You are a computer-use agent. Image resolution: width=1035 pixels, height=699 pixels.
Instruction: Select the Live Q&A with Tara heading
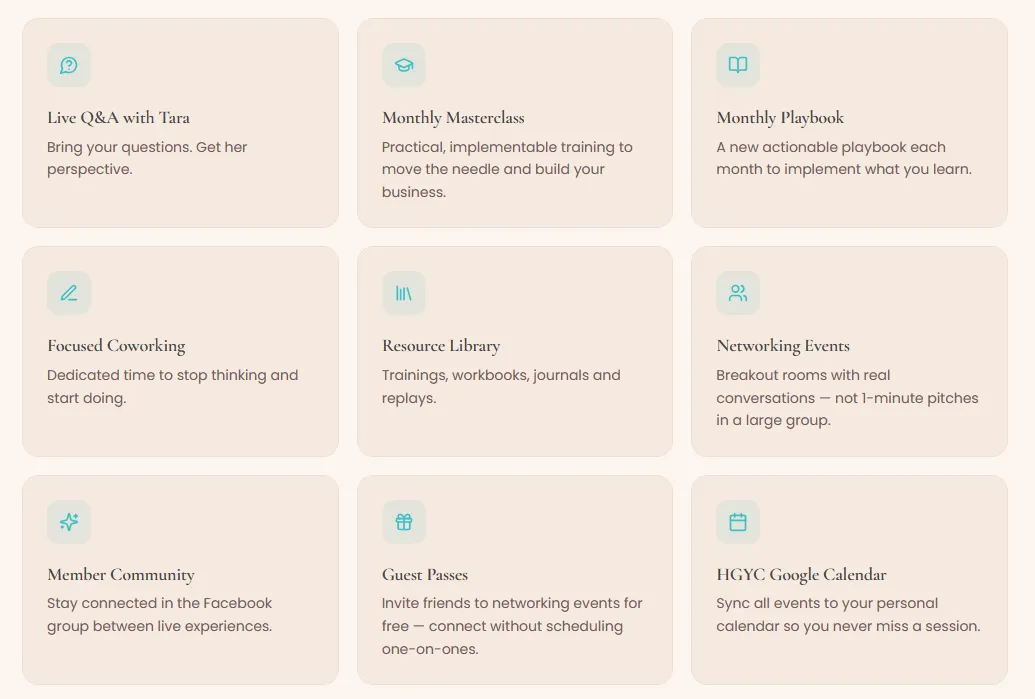[x=118, y=117]
